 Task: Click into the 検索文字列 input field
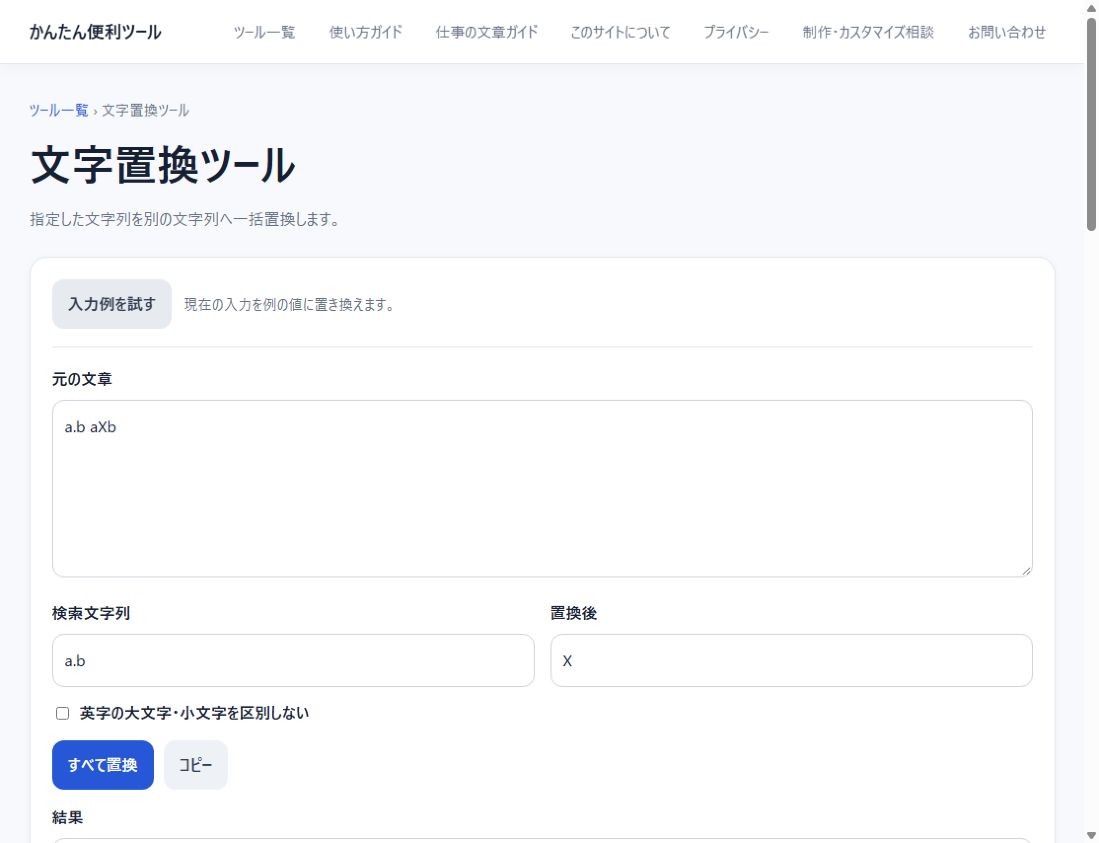[x=293, y=660]
